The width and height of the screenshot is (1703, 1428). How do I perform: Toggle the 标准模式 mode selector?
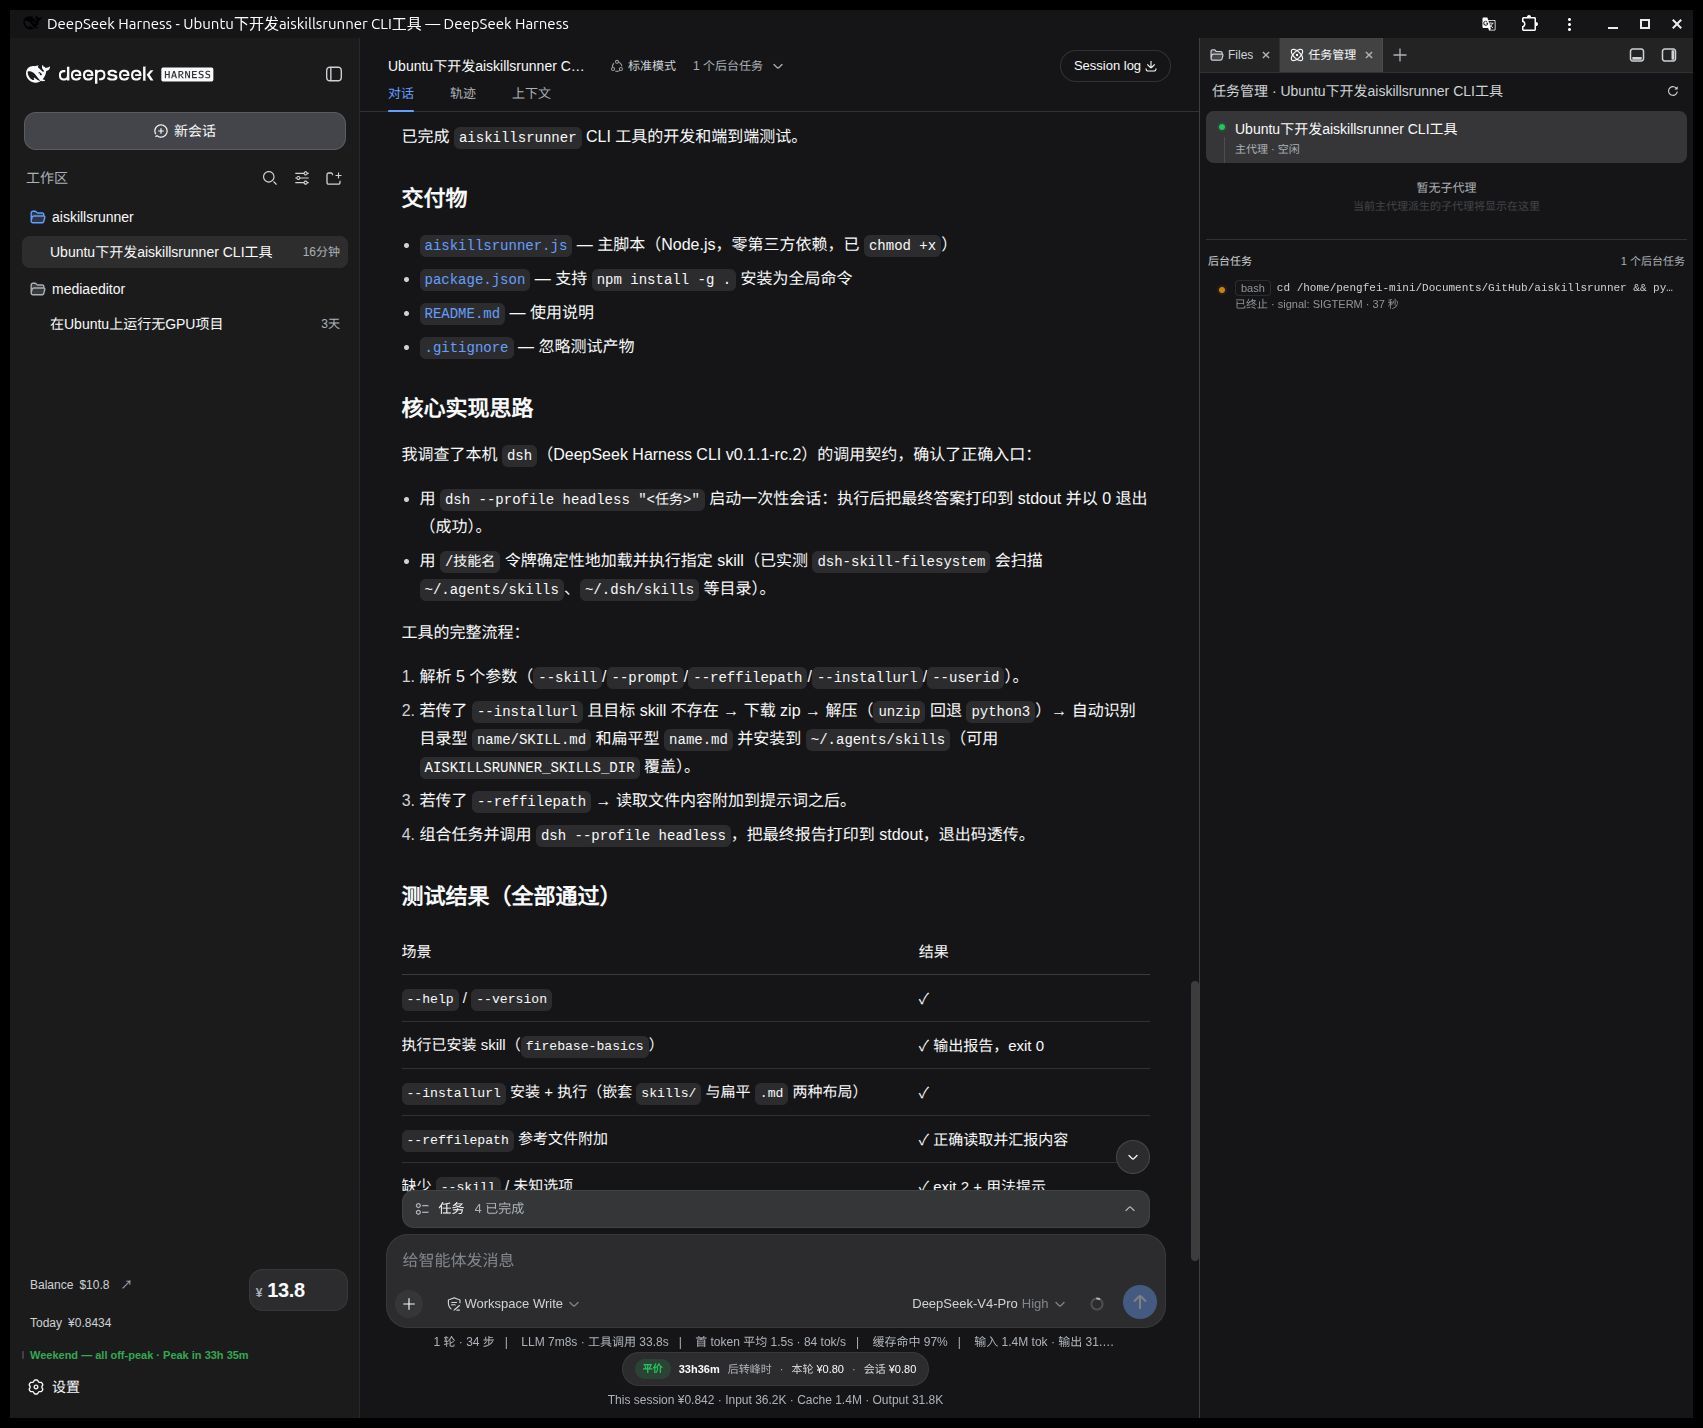(x=643, y=66)
